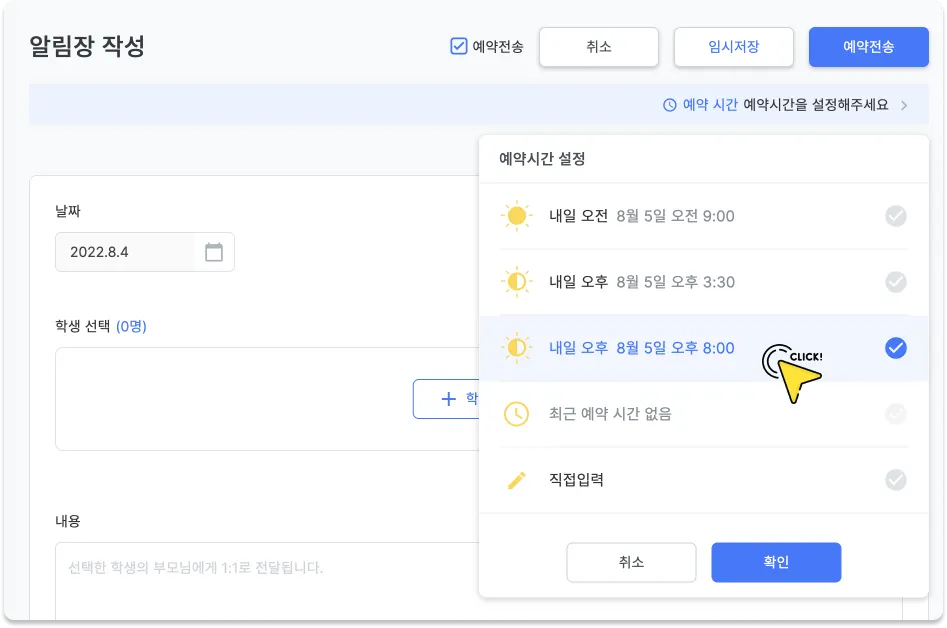Click the clock icon for recent reservation
Image resolution: width=947 pixels, height=628 pixels.
pos(516,414)
